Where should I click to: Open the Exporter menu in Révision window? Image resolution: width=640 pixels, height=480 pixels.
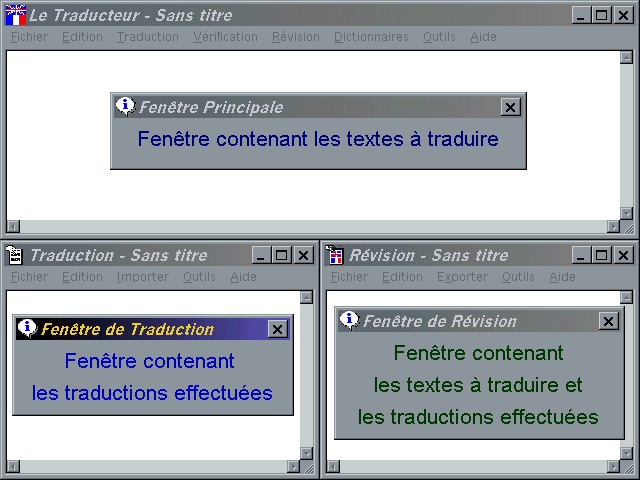coord(462,277)
